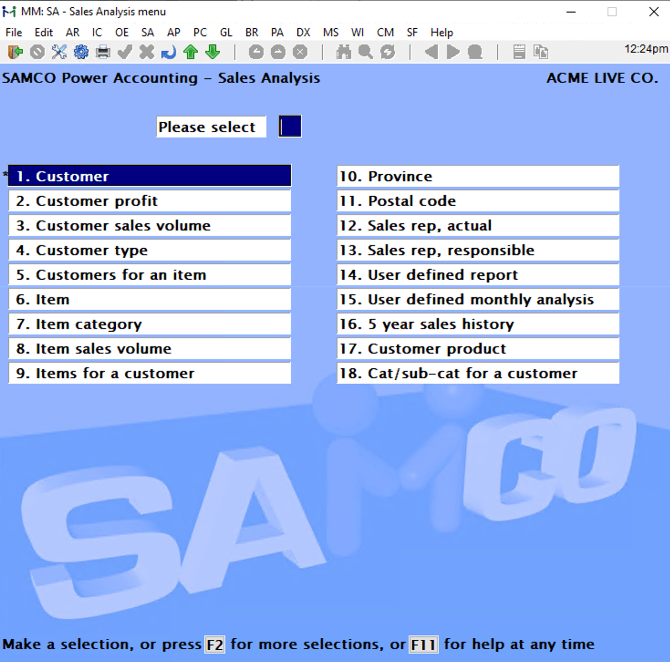Select 14. User defined report
Screen dimensions: 670x662
(x=478, y=274)
